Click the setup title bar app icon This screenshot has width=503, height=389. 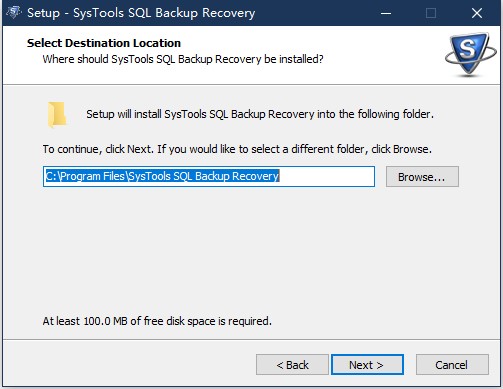pyautogui.click(x=14, y=13)
